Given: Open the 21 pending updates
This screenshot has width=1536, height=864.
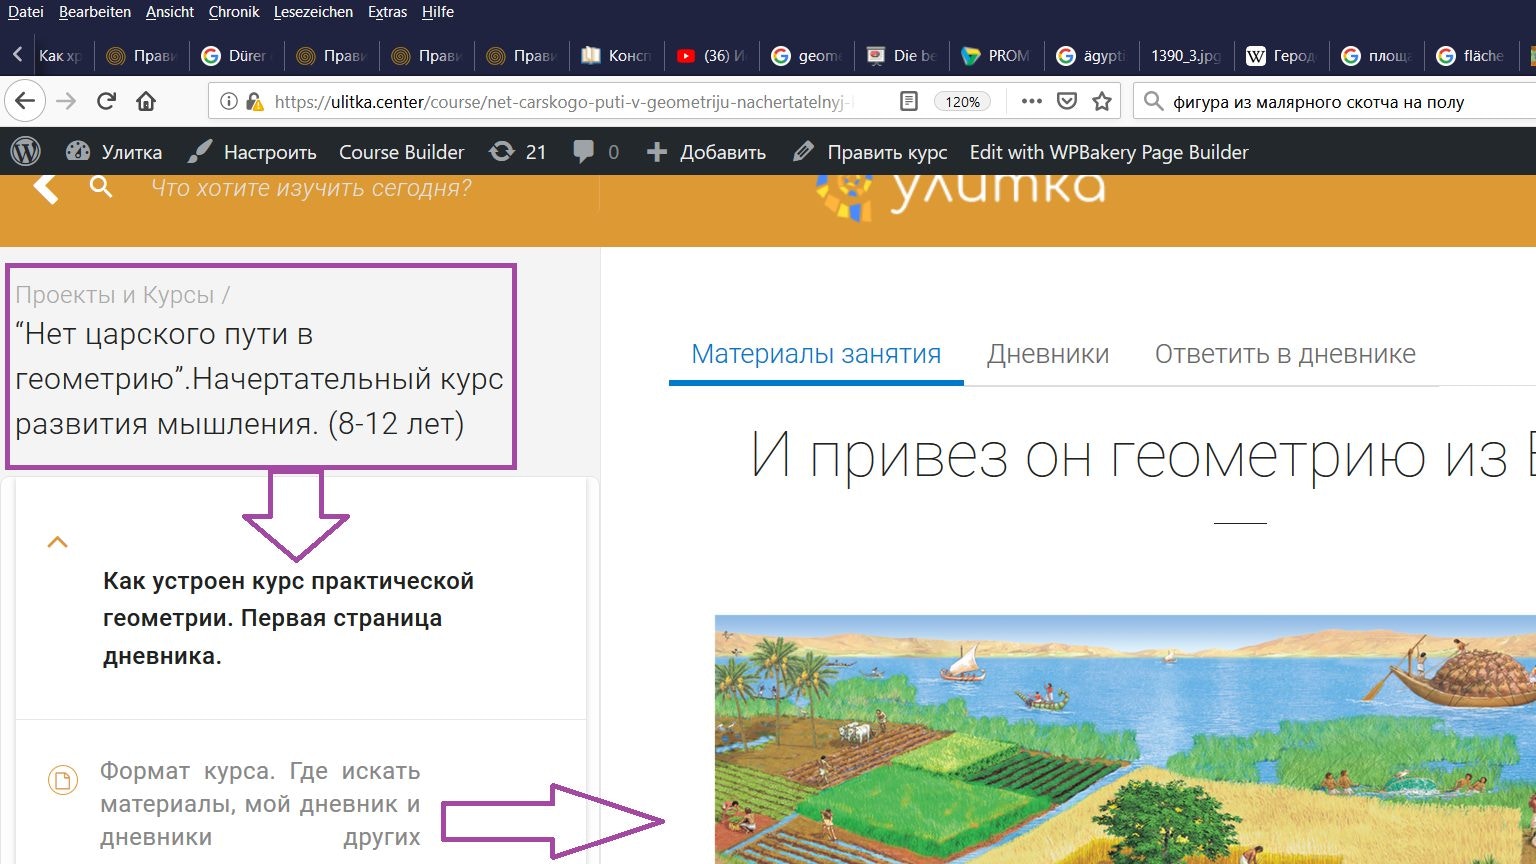Looking at the screenshot, I should click(517, 152).
